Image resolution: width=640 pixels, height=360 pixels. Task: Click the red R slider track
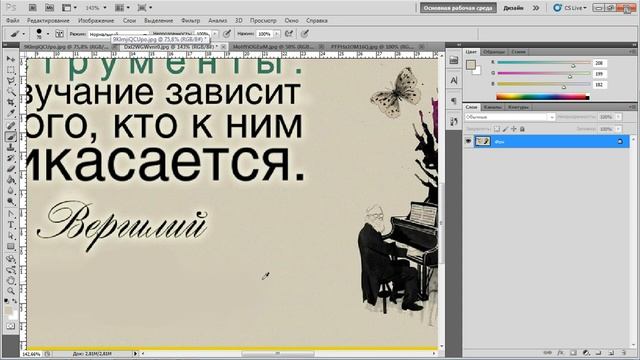coord(544,62)
